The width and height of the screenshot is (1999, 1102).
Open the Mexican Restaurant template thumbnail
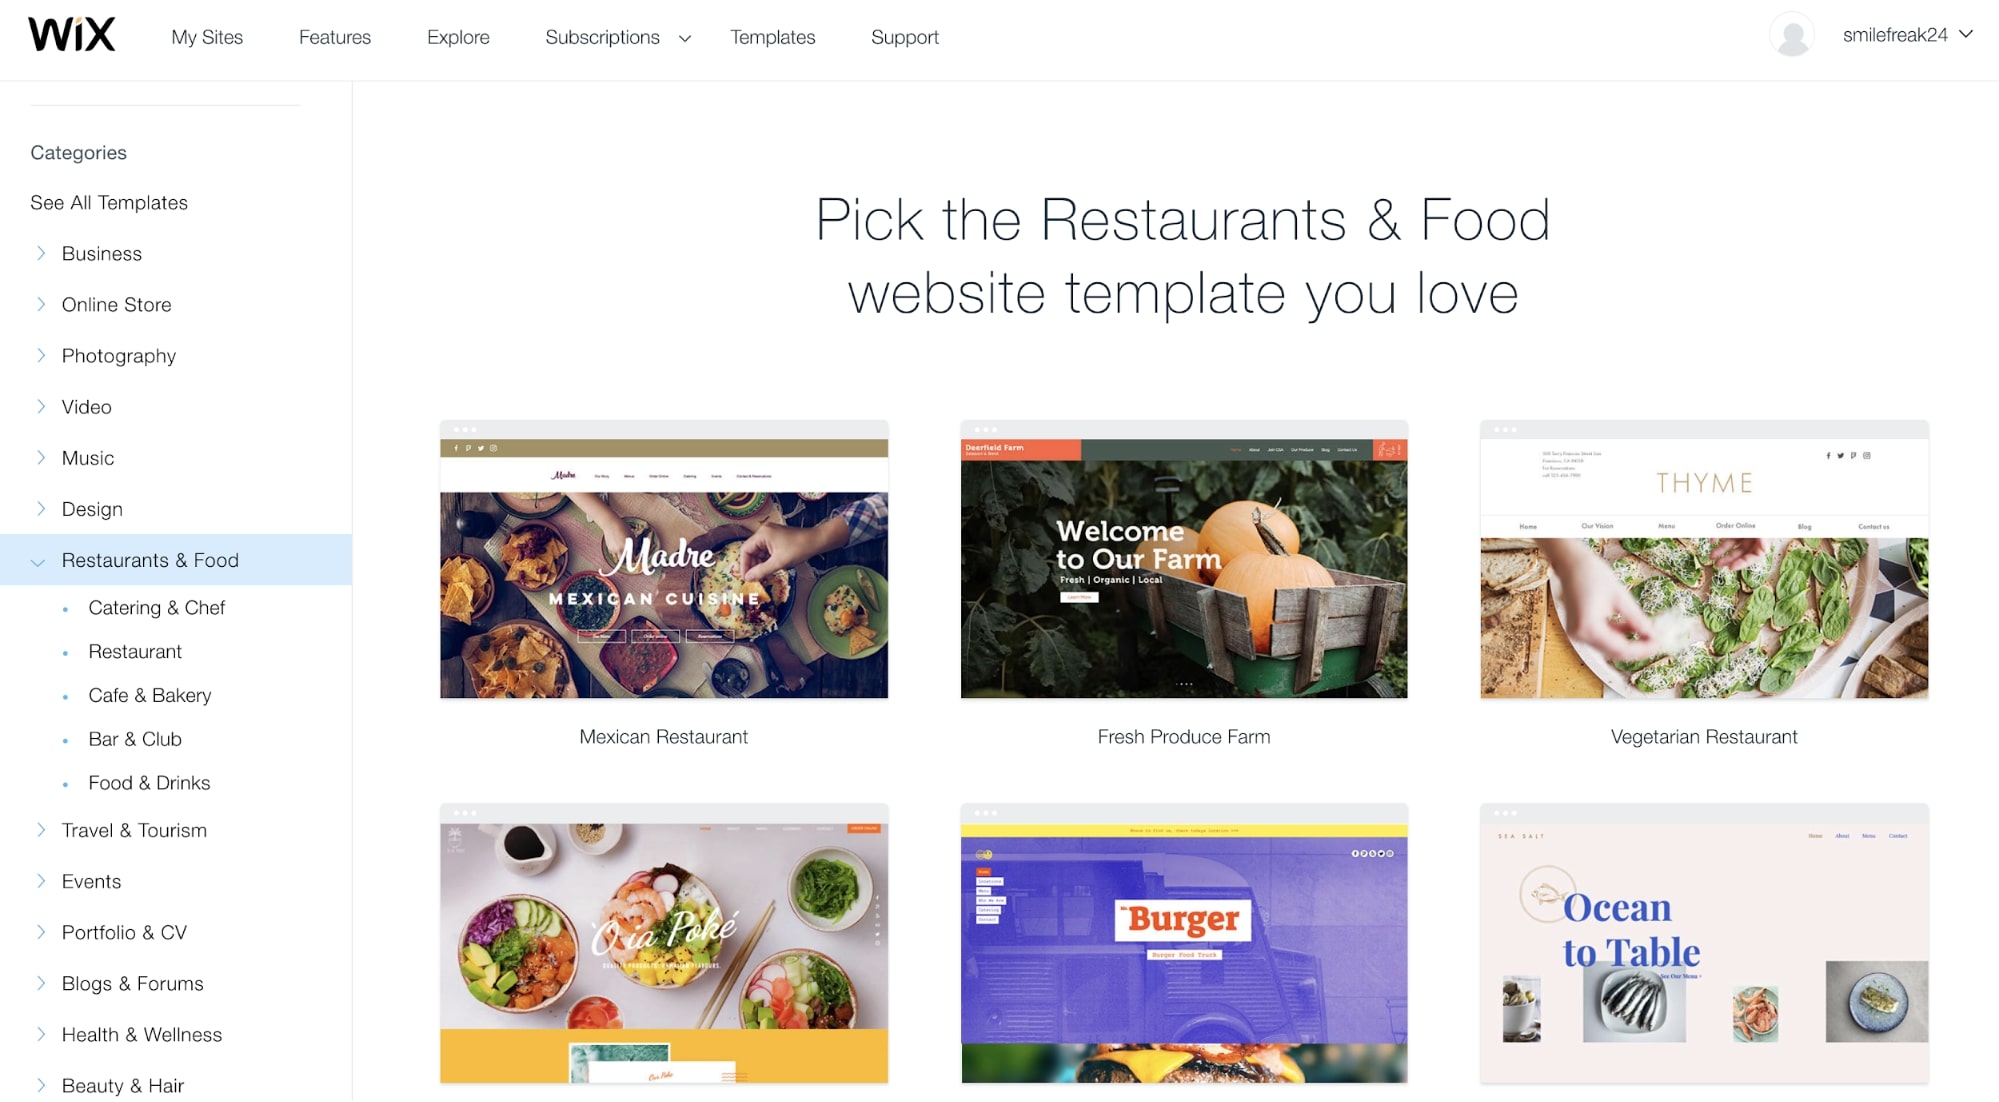click(x=664, y=560)
